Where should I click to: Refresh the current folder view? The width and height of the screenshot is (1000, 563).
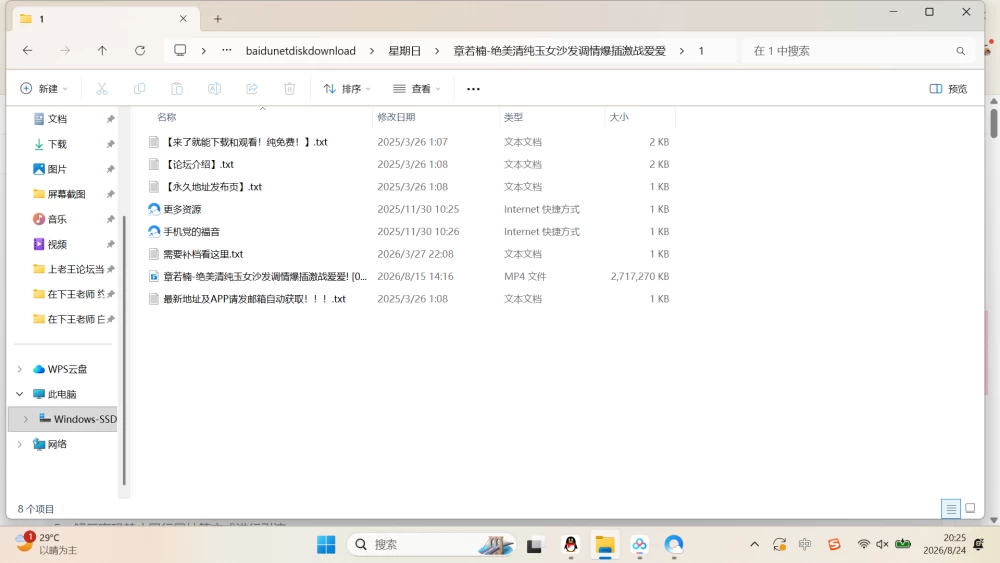pos(140,50)
